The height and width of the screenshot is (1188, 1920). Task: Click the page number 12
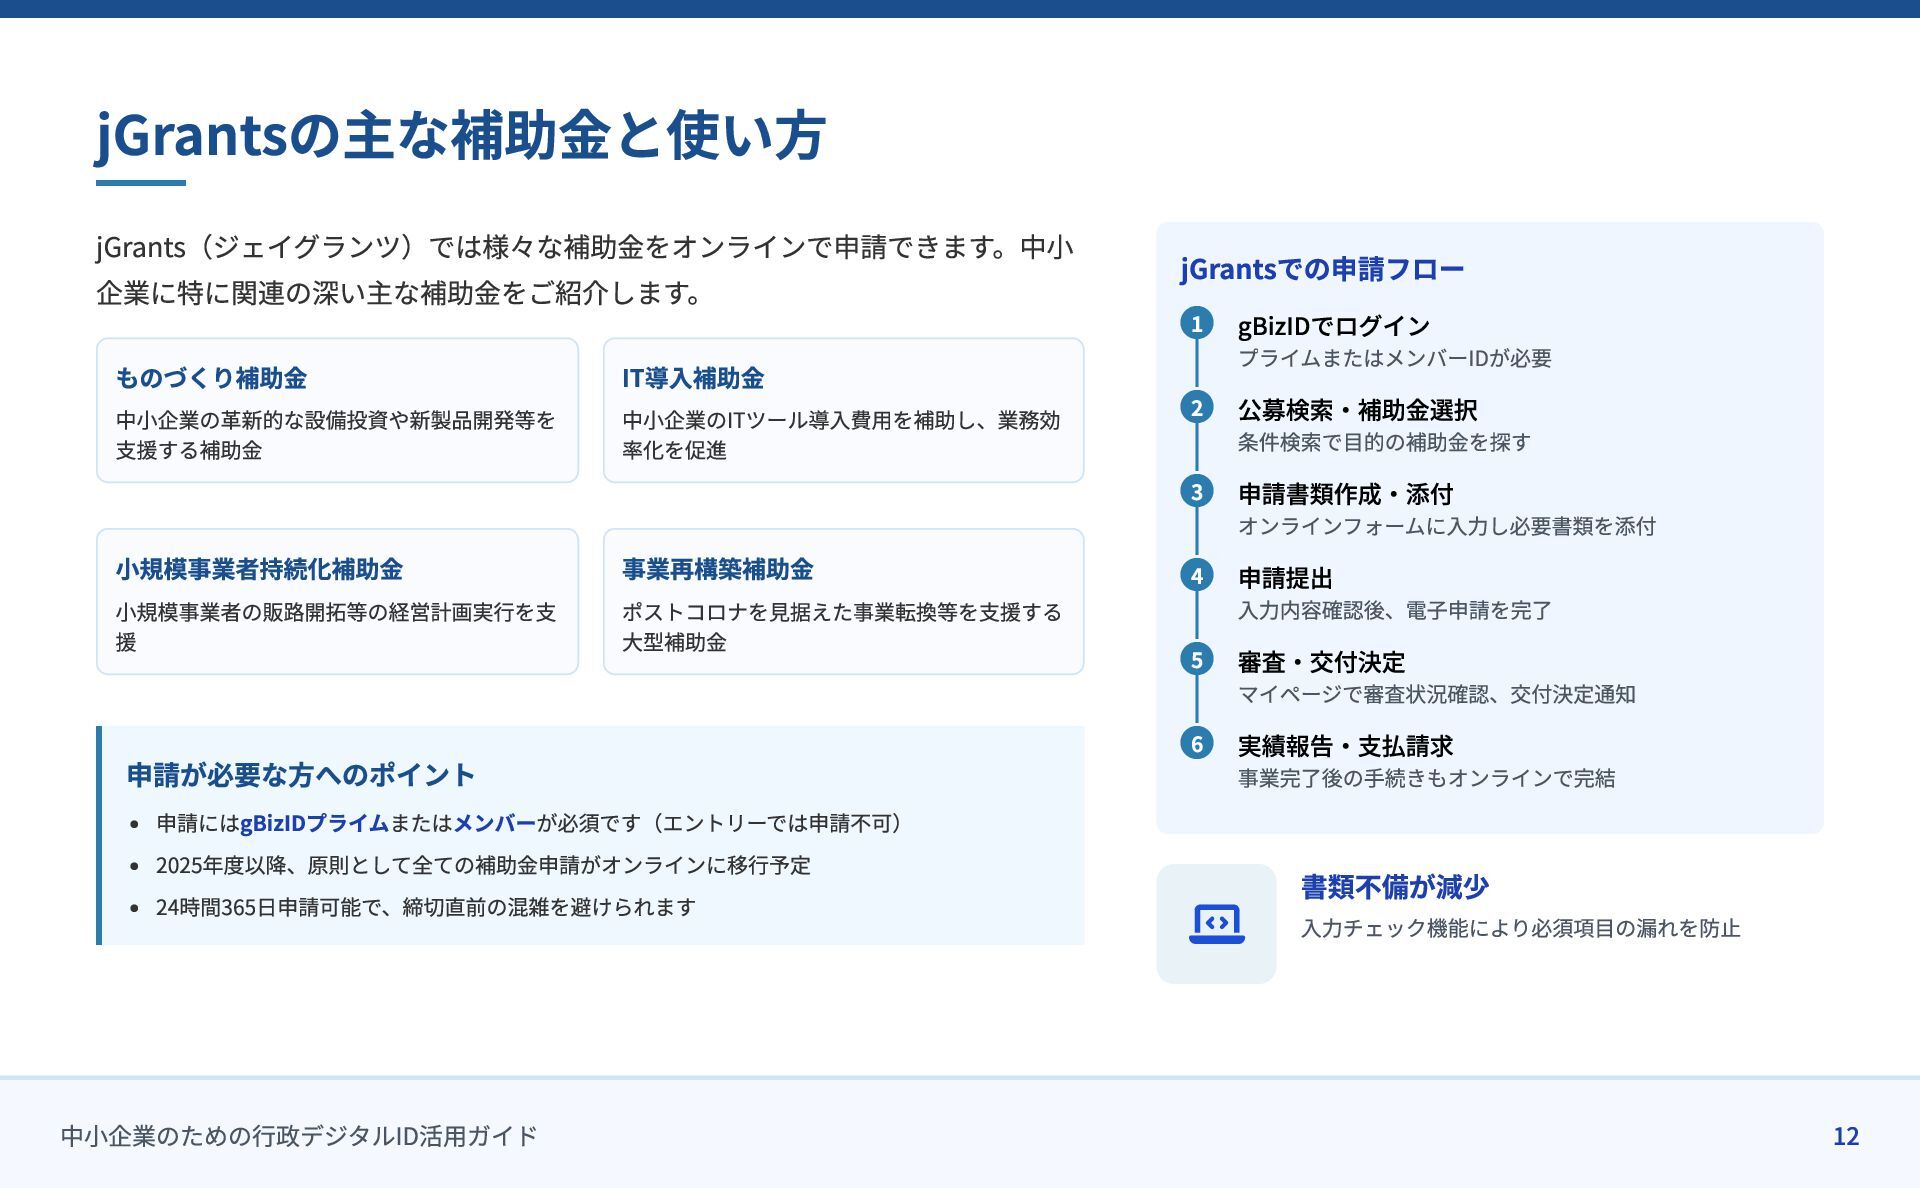pyautogui.click(x=1846, y=1136)
